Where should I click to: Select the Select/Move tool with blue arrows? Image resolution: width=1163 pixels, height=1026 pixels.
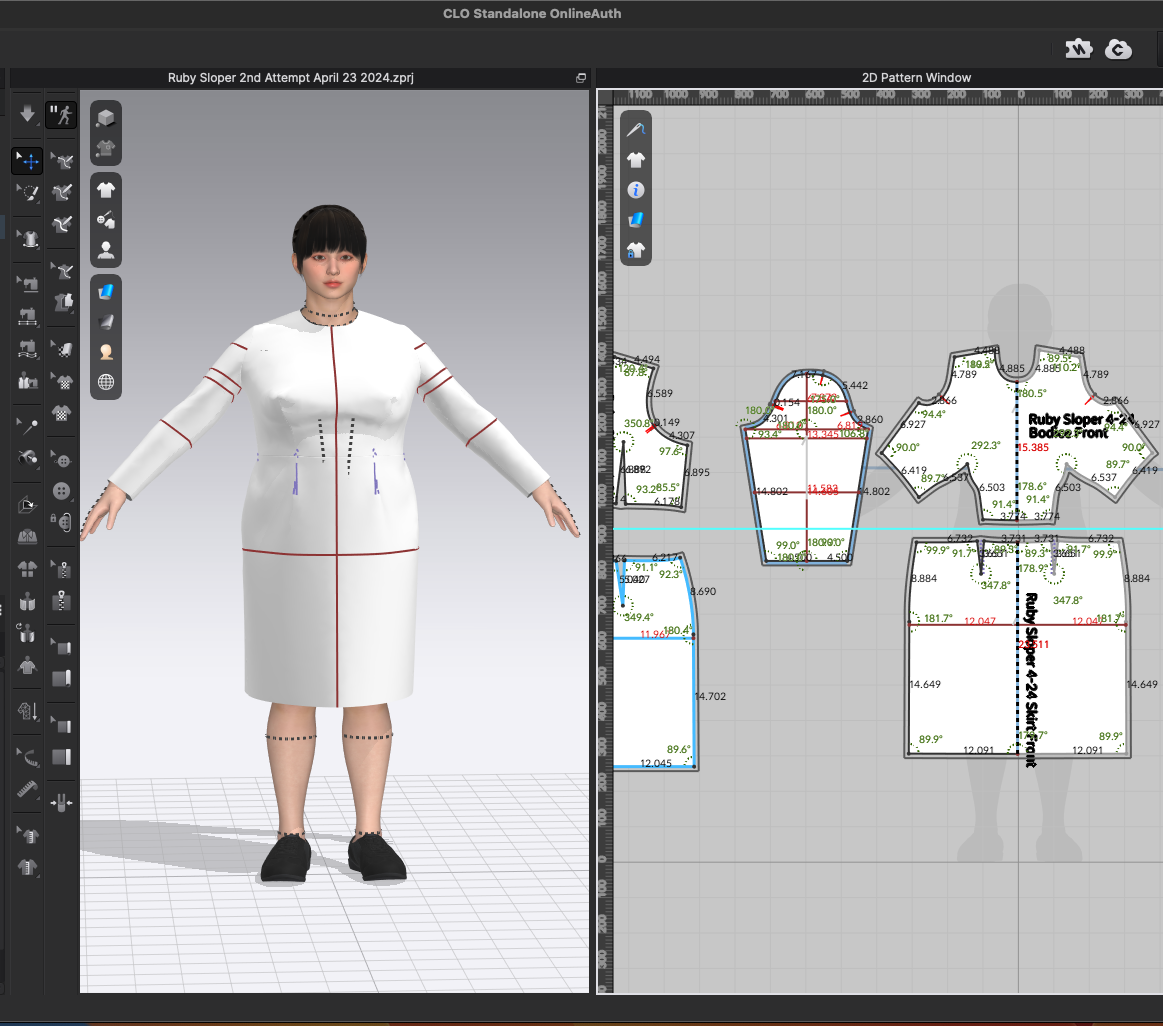[28, 161]
